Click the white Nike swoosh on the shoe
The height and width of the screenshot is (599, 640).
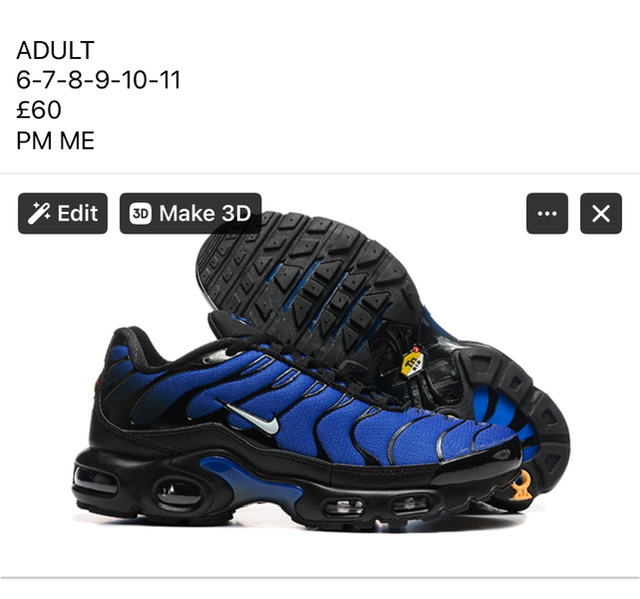pos(254,418)
